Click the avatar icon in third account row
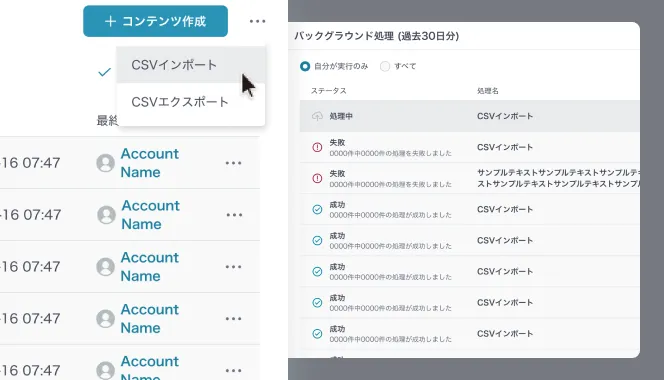 105,266
